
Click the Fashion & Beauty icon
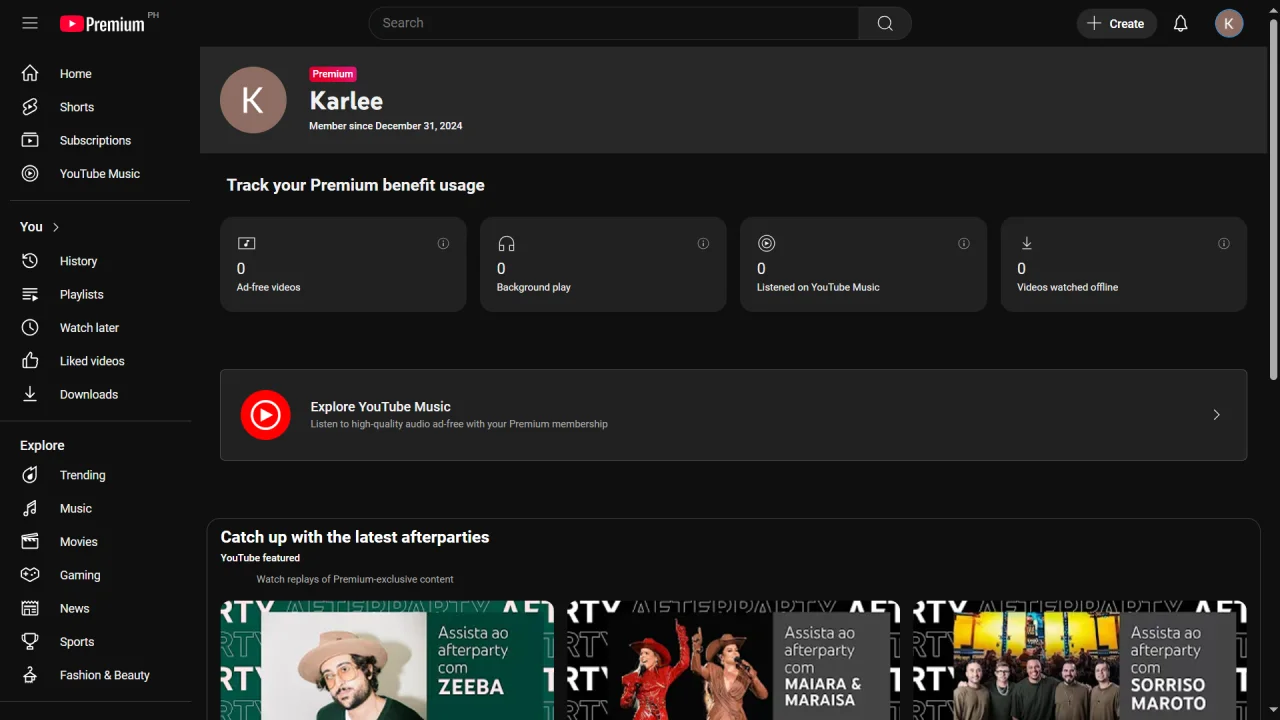pyautogui.click(x=30, y=675)
